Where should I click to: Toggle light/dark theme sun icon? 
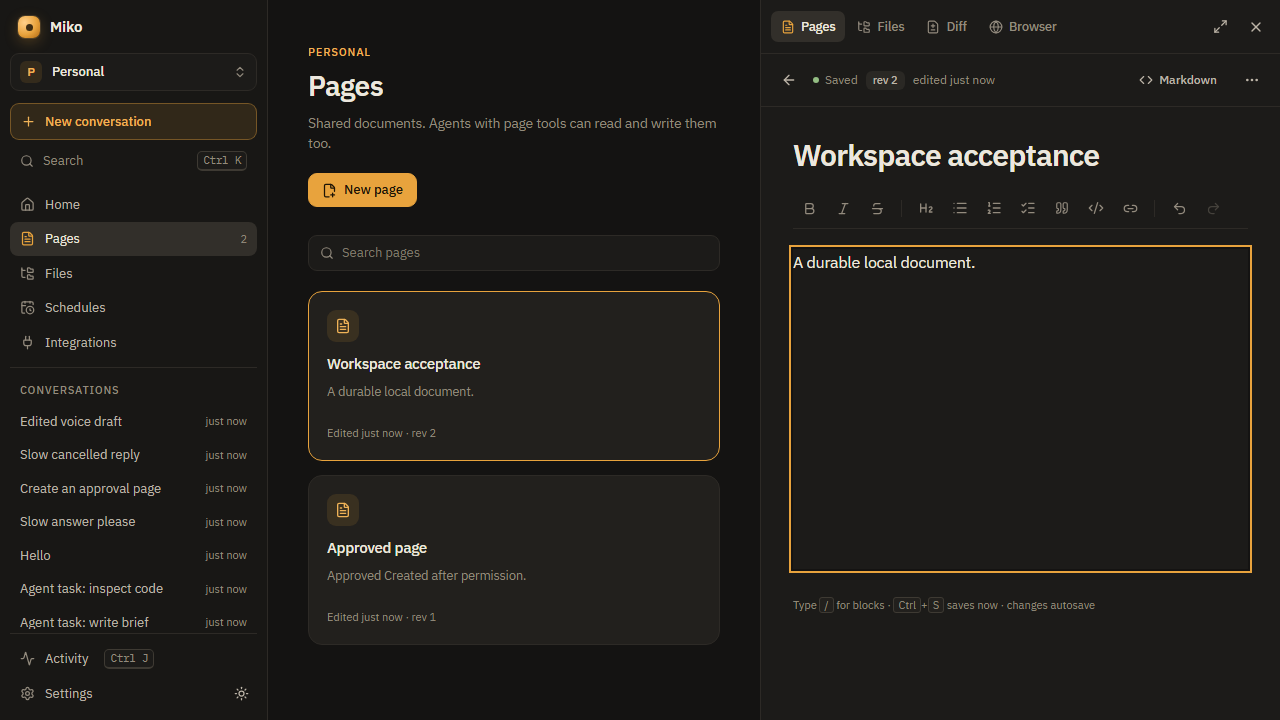point(241,693)
